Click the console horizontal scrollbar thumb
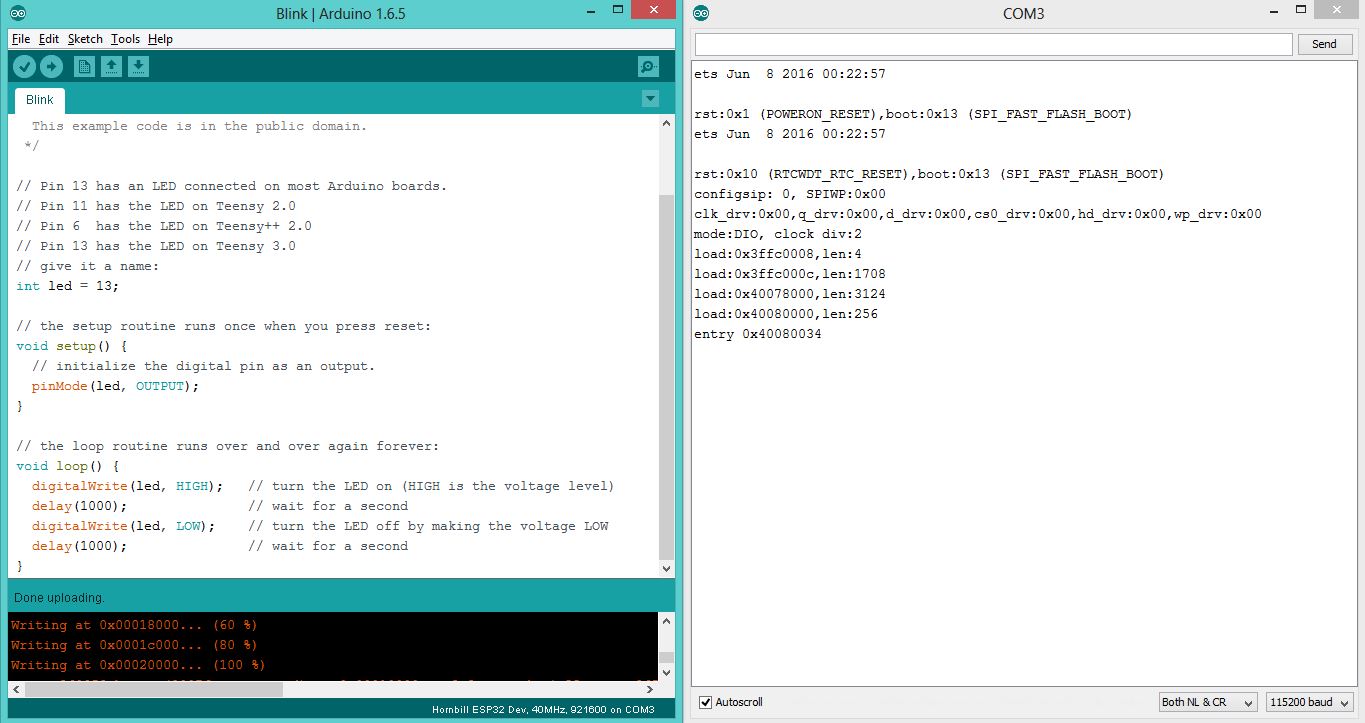The image size is (1365, 723). click(x=154, y=689)
